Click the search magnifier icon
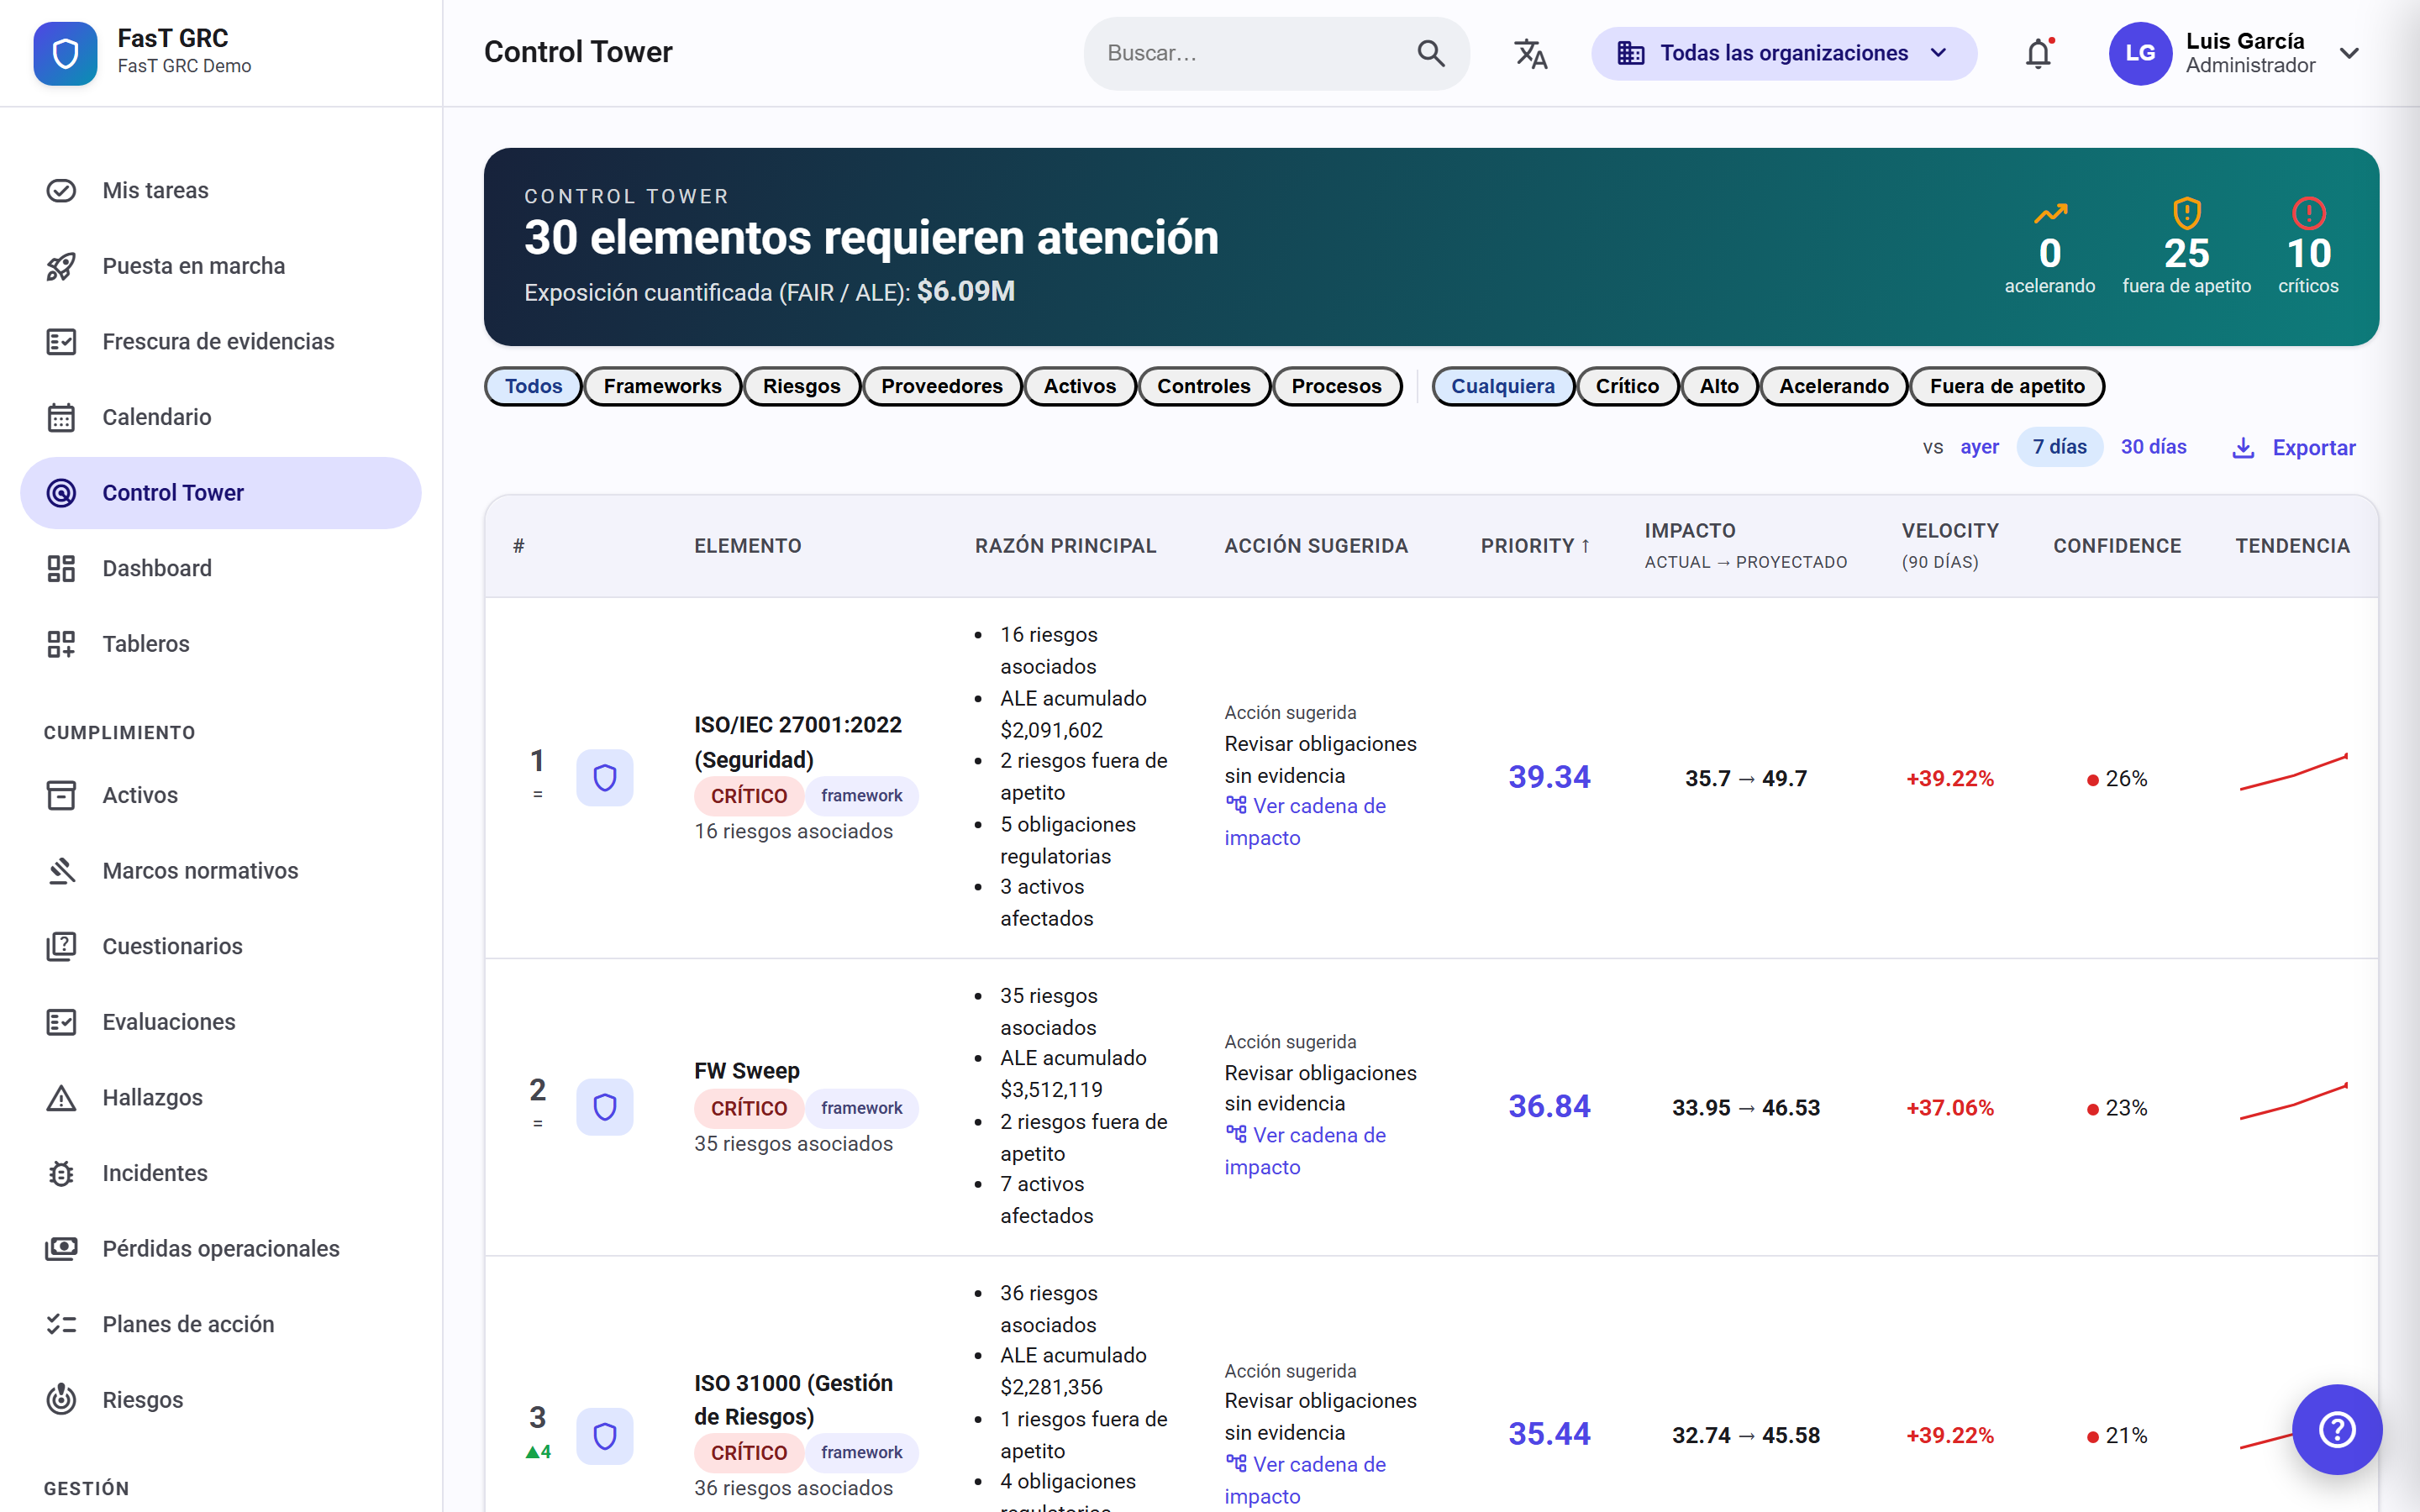The width and height of the screenshot is (2420, 1512). pos(1431,53)
